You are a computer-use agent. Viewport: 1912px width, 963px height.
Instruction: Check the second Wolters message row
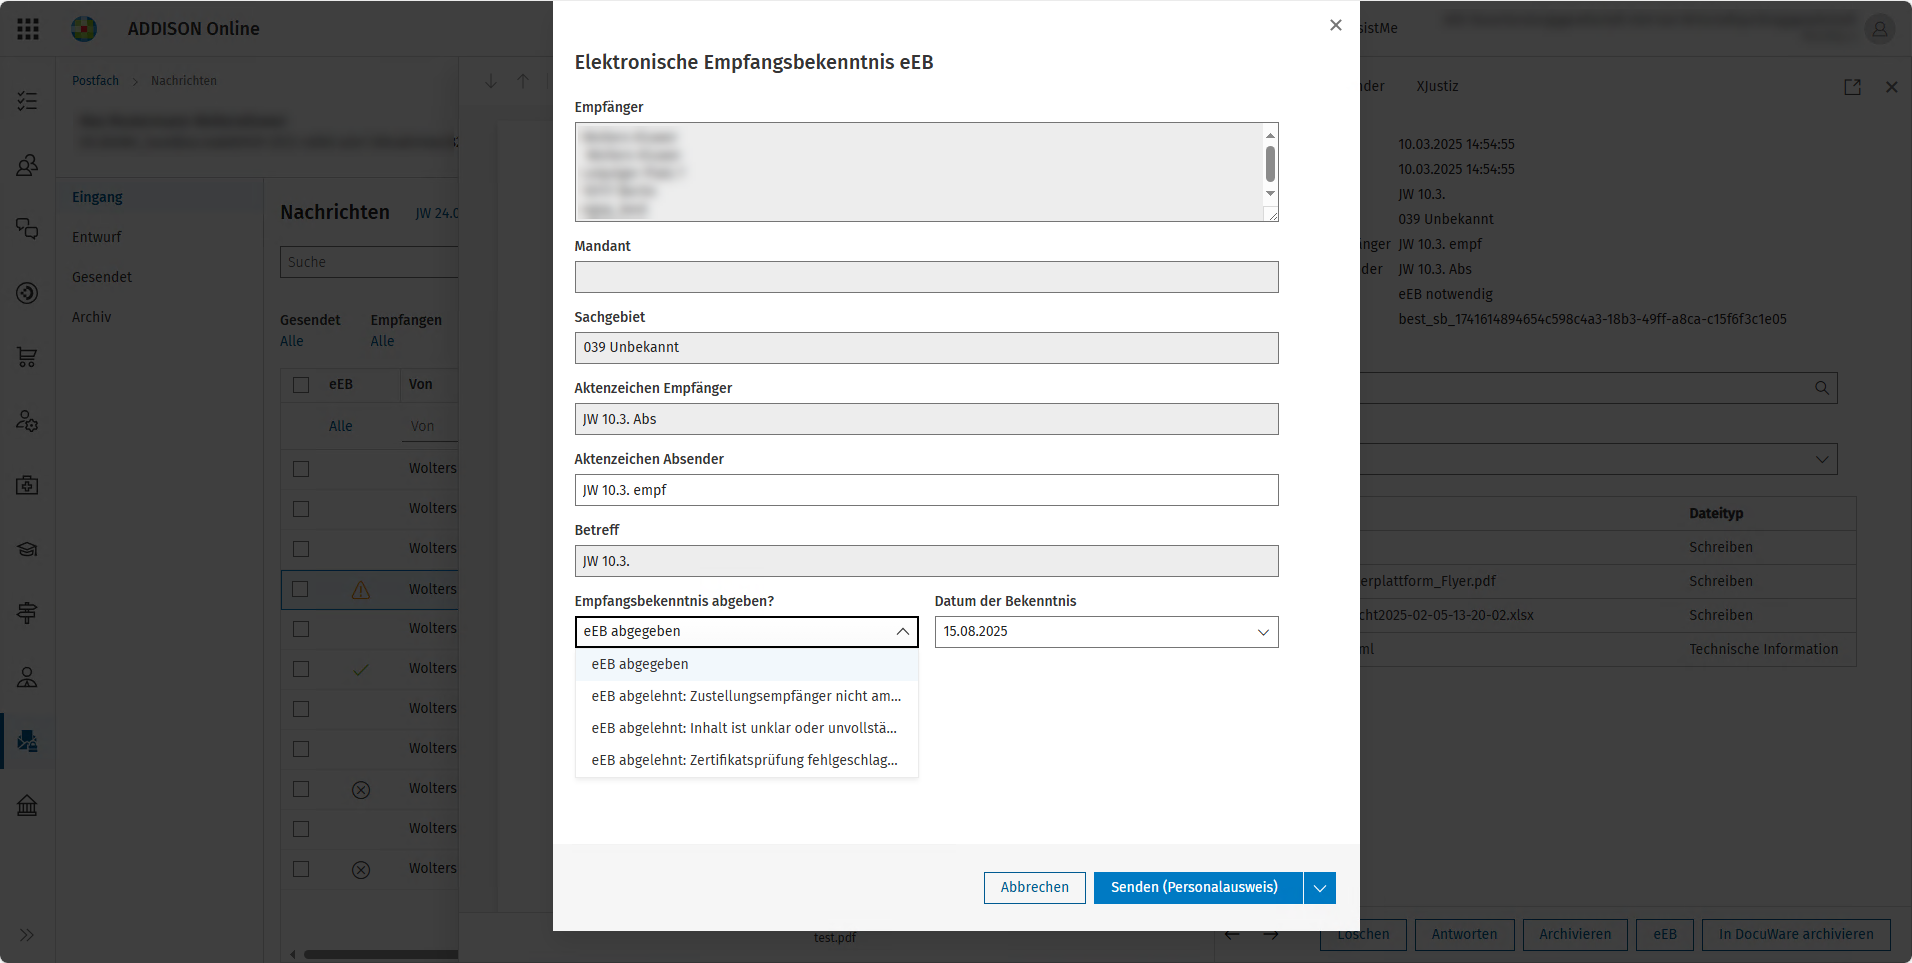301,509
